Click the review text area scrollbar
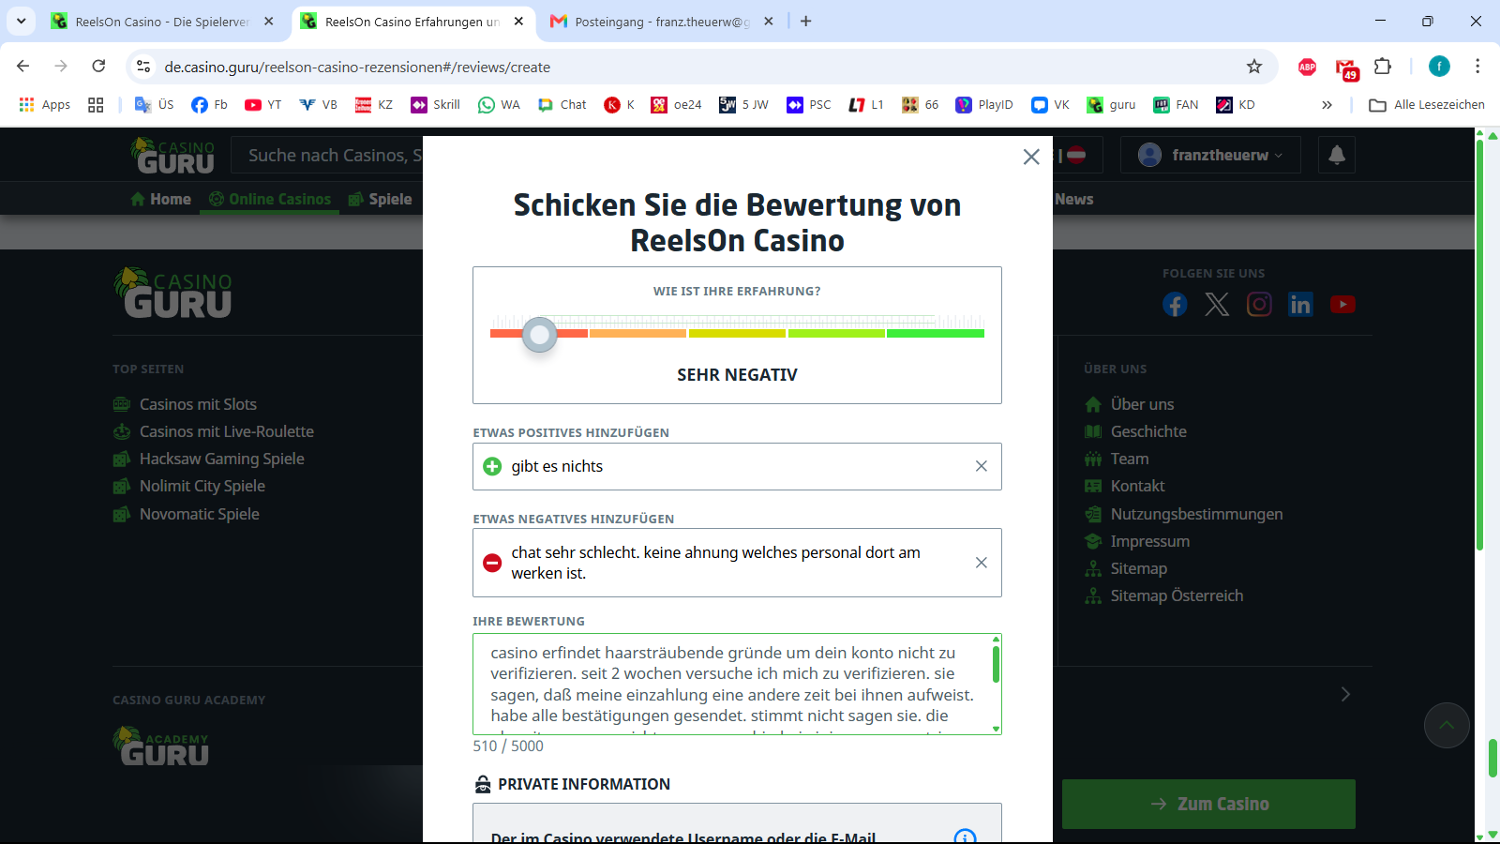The width and height of the screenshot is (1500, 844). click(996, 665)
